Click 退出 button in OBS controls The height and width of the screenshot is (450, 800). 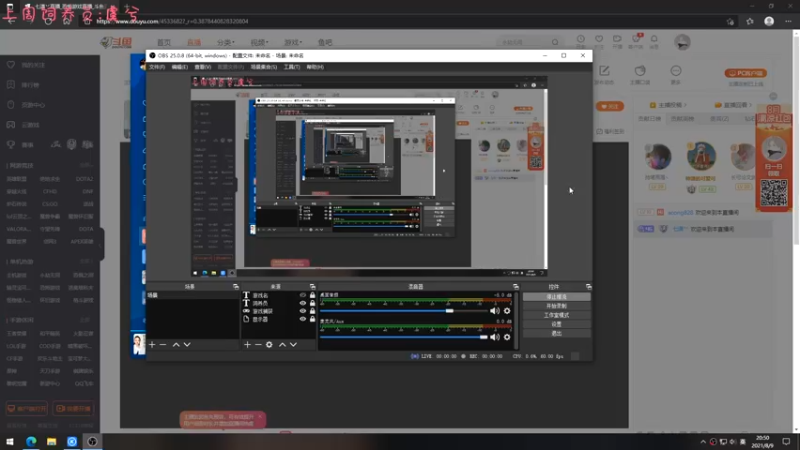(556, 333)
